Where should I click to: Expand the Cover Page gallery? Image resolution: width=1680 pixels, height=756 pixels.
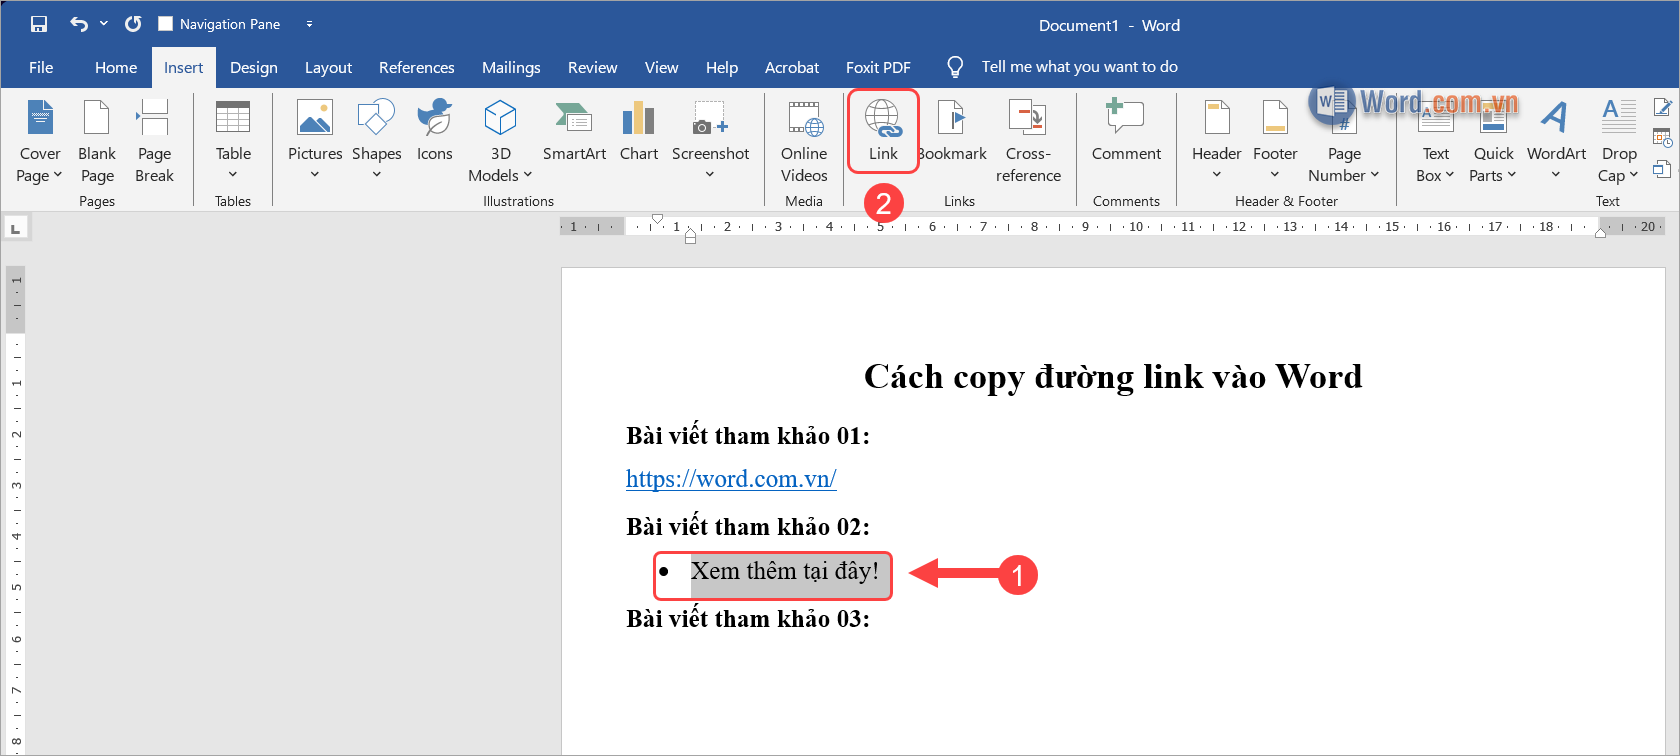coord(40,142)
